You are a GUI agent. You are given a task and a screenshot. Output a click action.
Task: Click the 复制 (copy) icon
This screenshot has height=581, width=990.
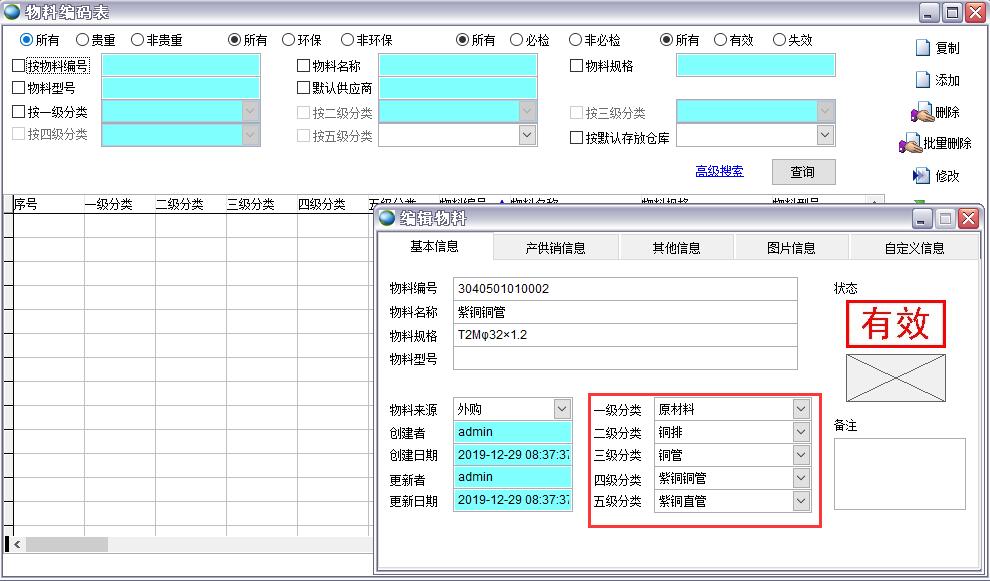(923, 48)
